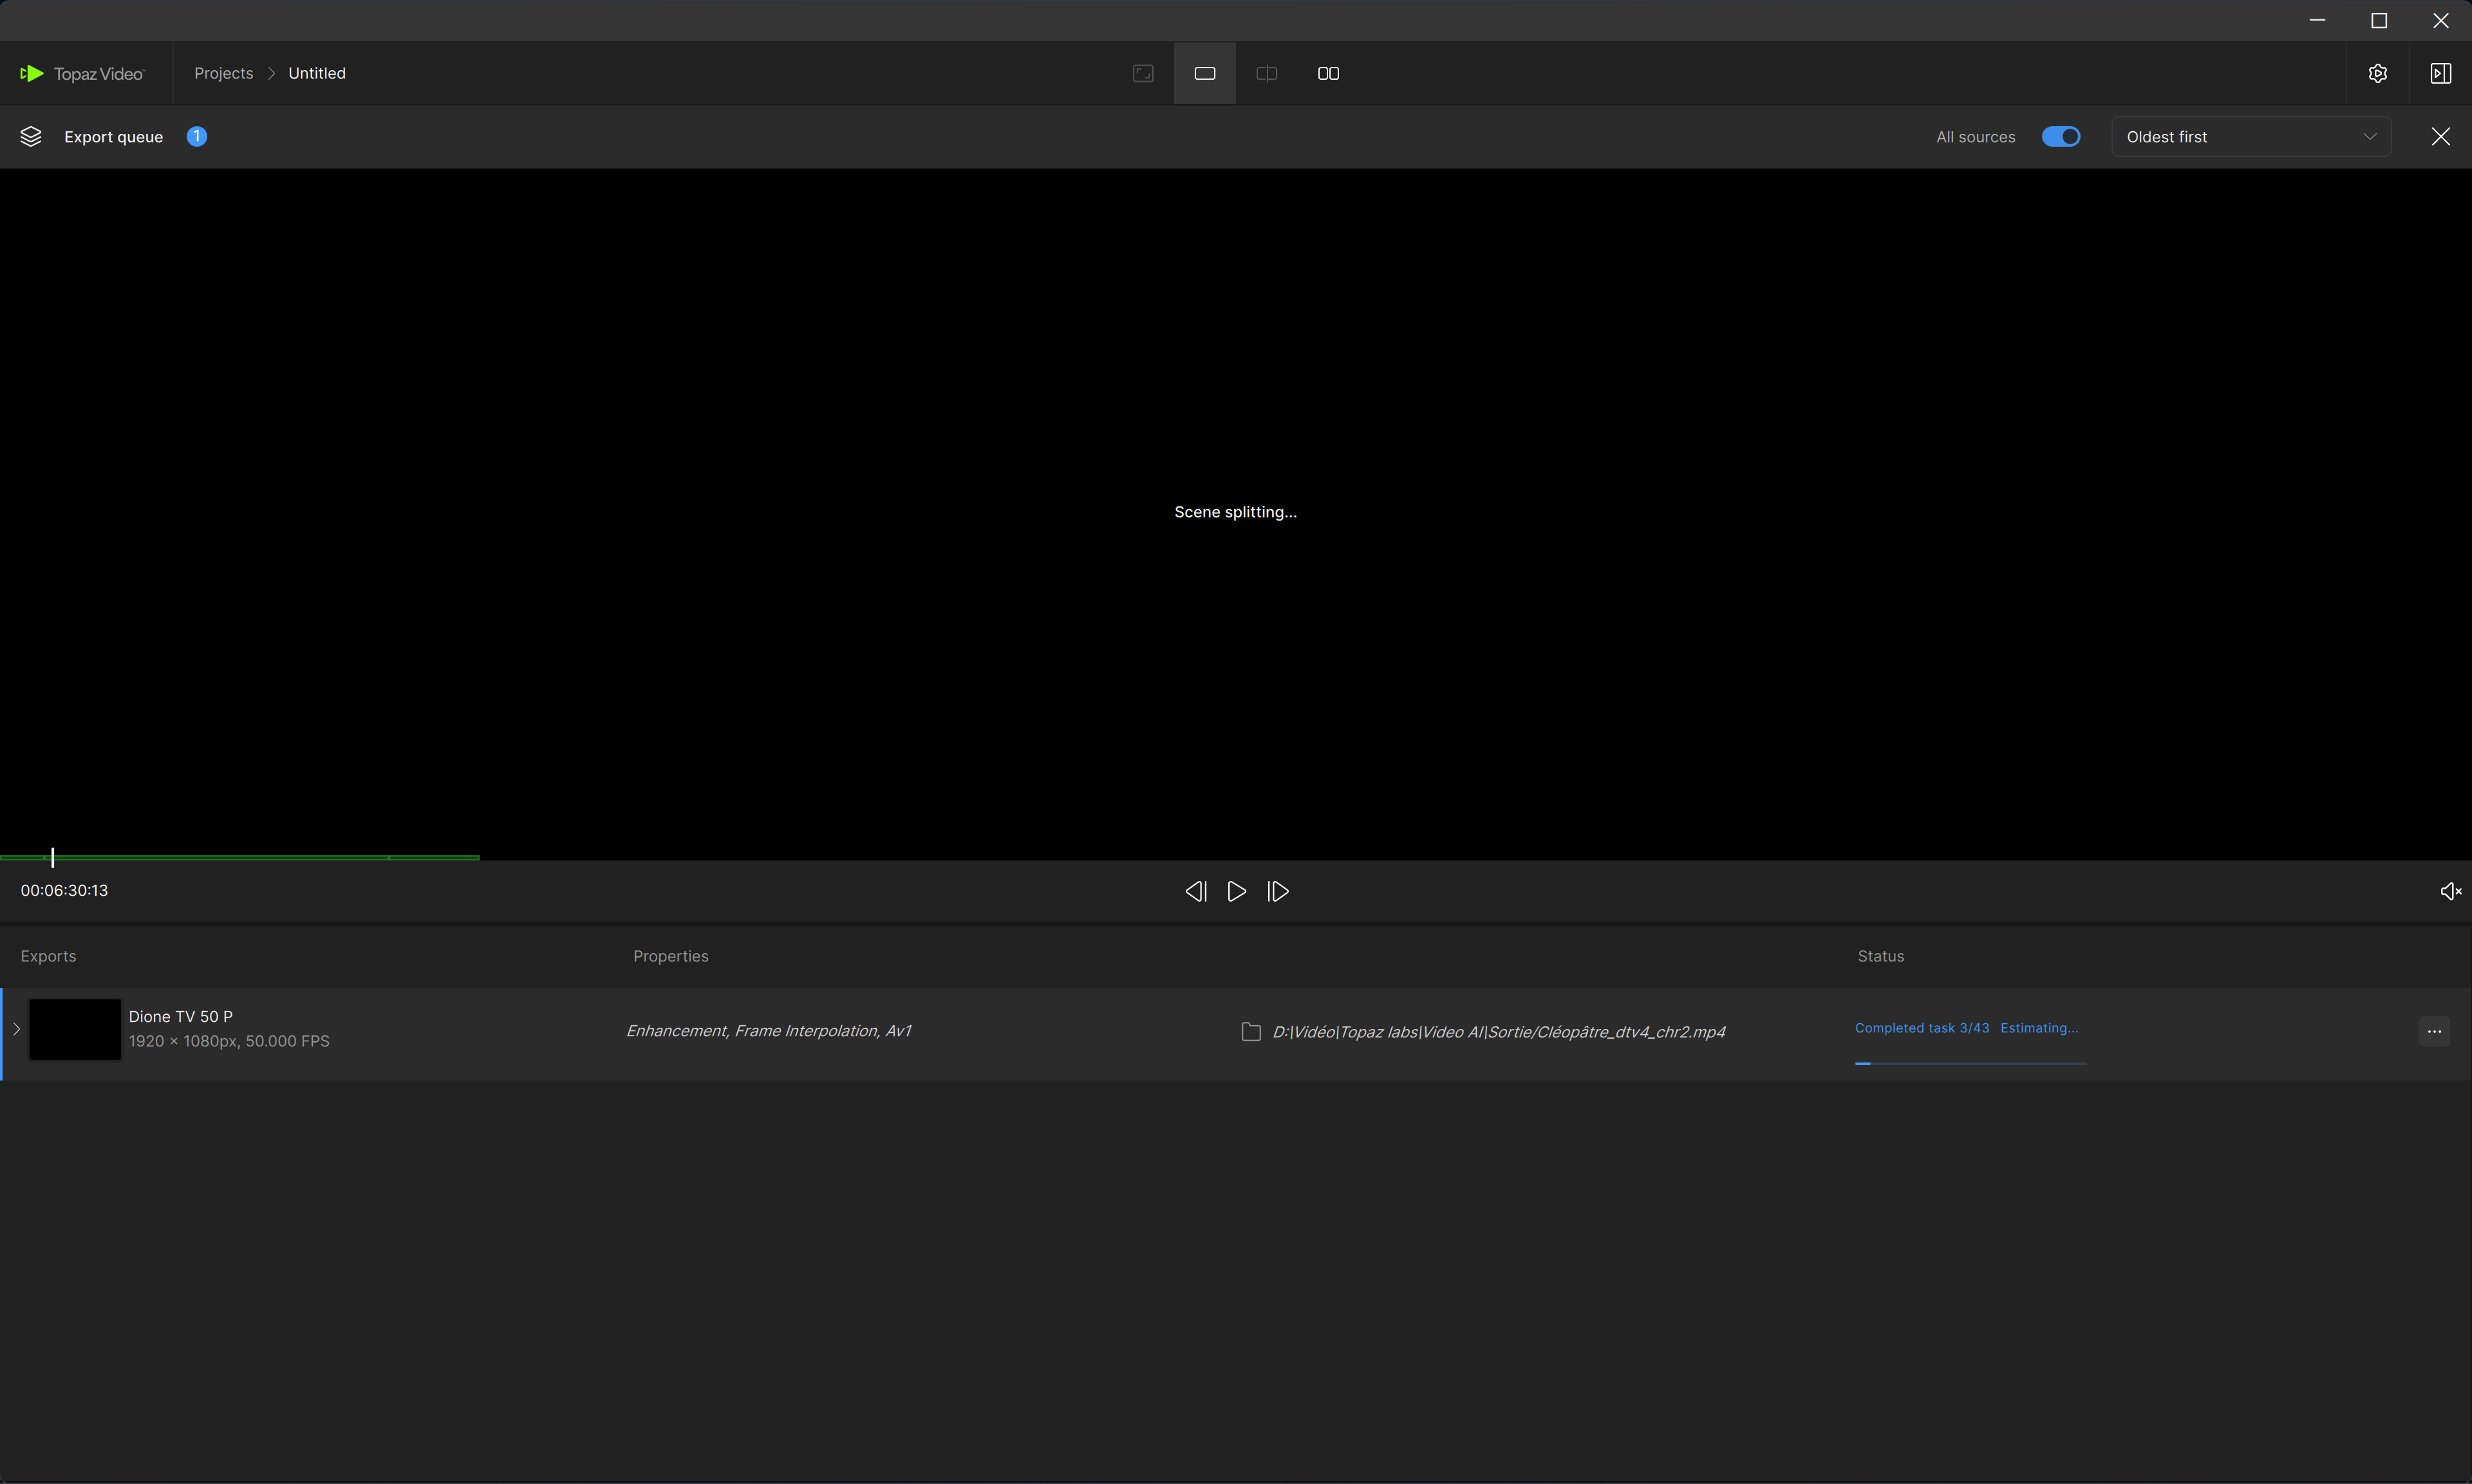Click the green timeline progress bar
This screenshot has width=2472, height=1484.
[x=240, y=857]
